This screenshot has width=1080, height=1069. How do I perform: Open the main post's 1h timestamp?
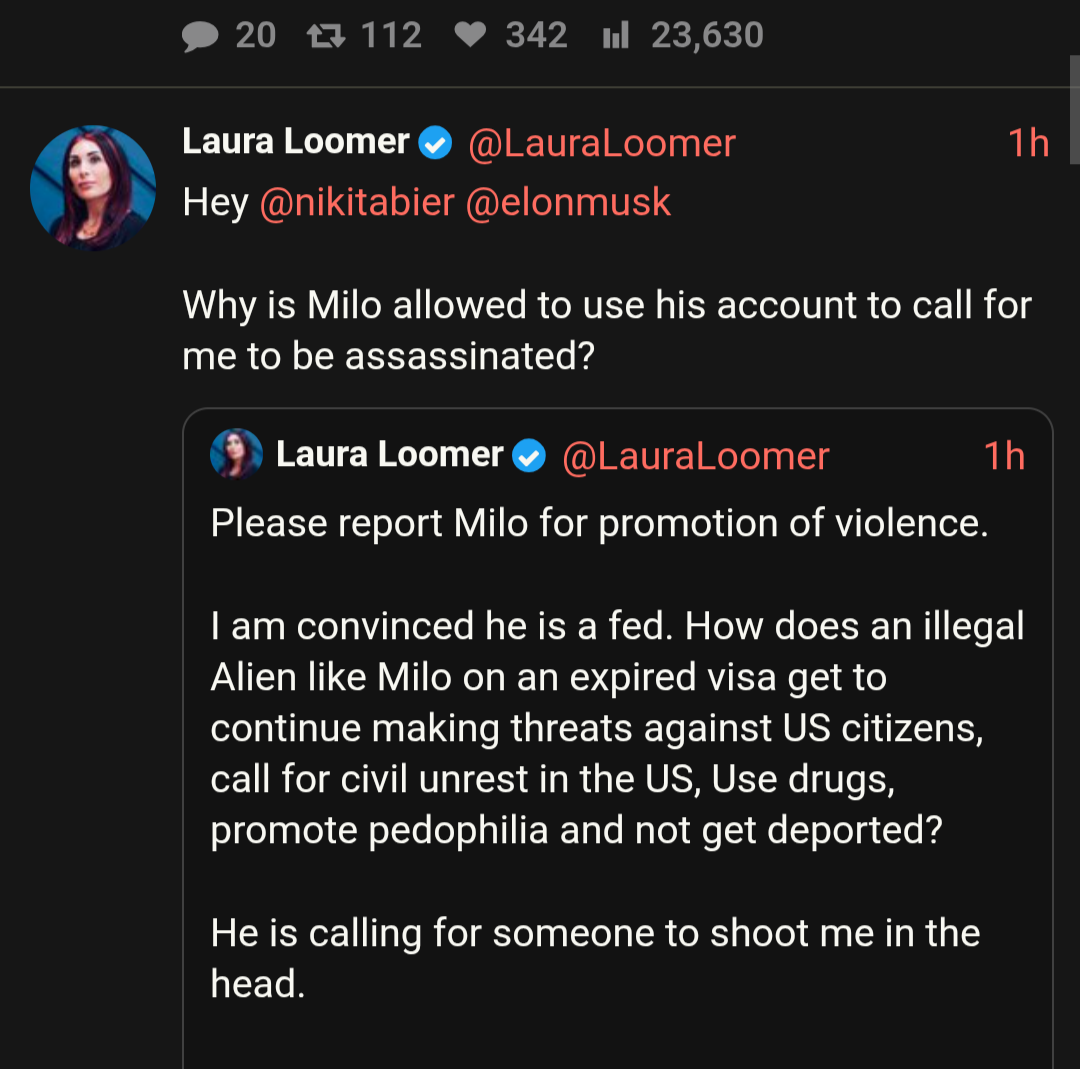tap(1028, 143)
